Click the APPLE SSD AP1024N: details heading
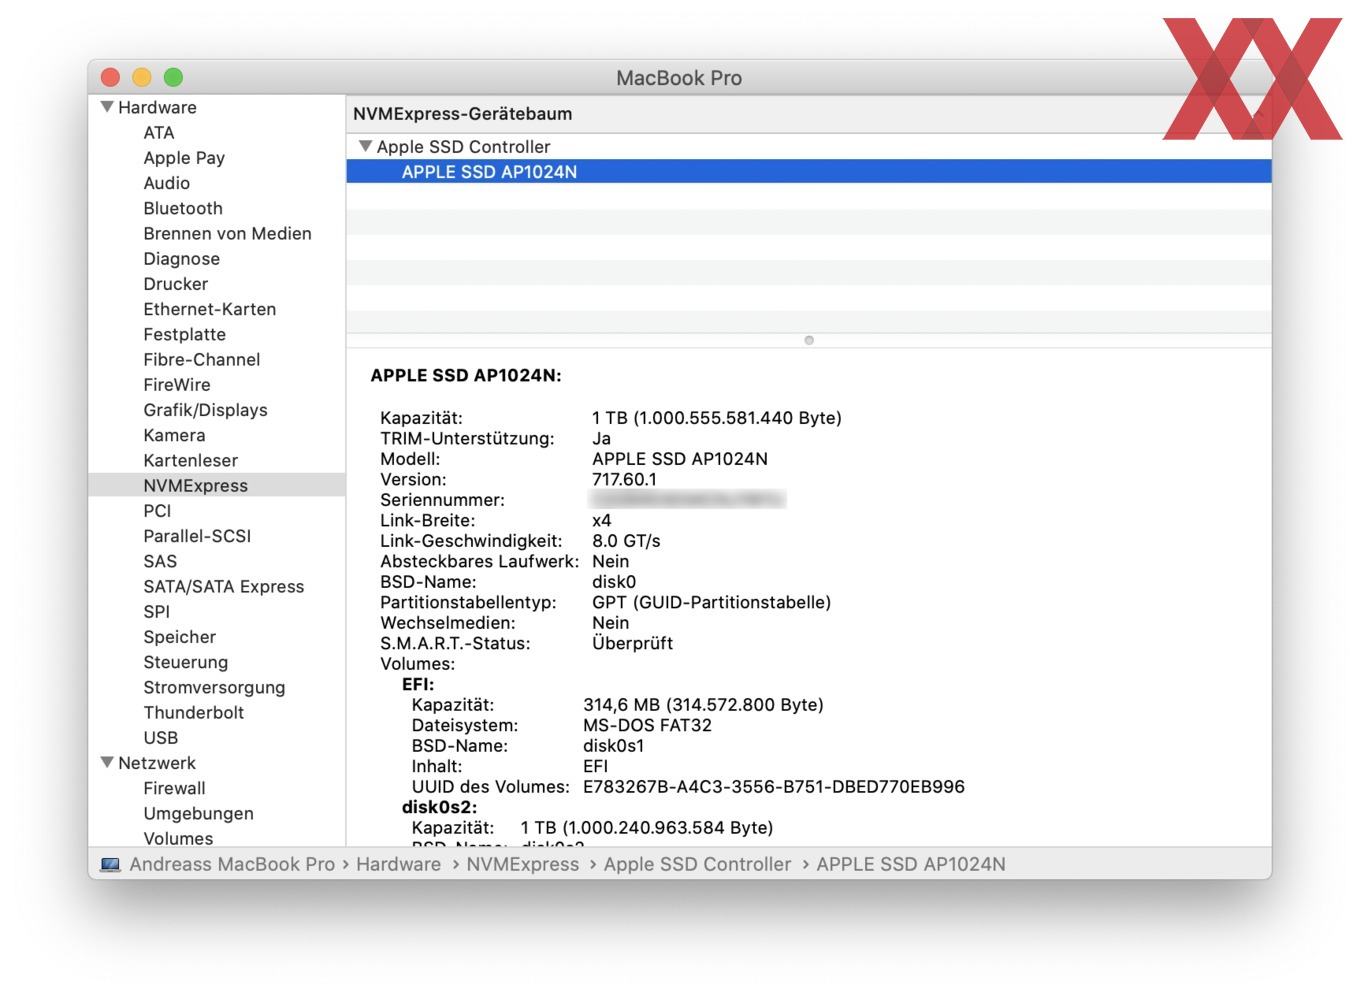The width and height of the screenshot is (1360, 996). coord(466,375)
